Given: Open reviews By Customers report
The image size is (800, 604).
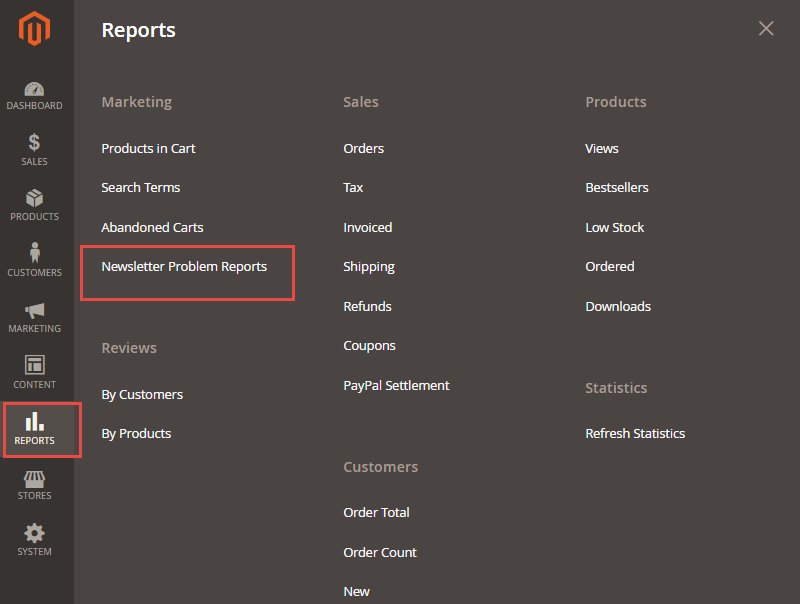Looking at the screenshot, I should 142,395.
